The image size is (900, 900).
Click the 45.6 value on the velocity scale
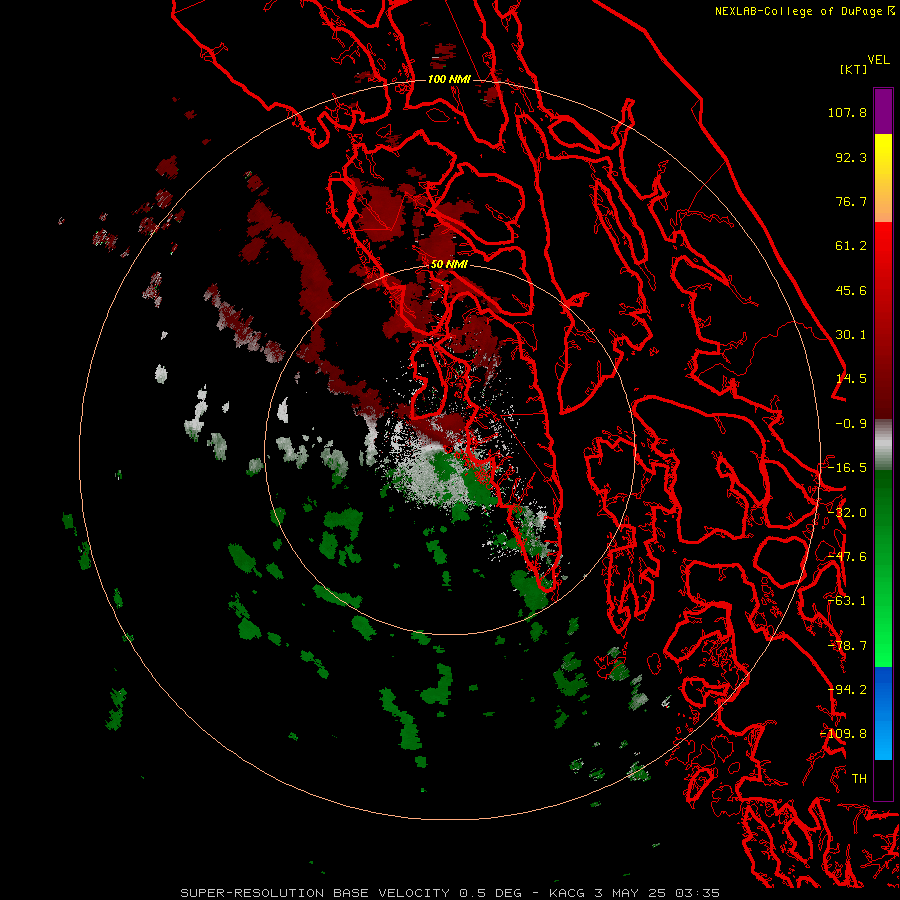pos(851,290)
